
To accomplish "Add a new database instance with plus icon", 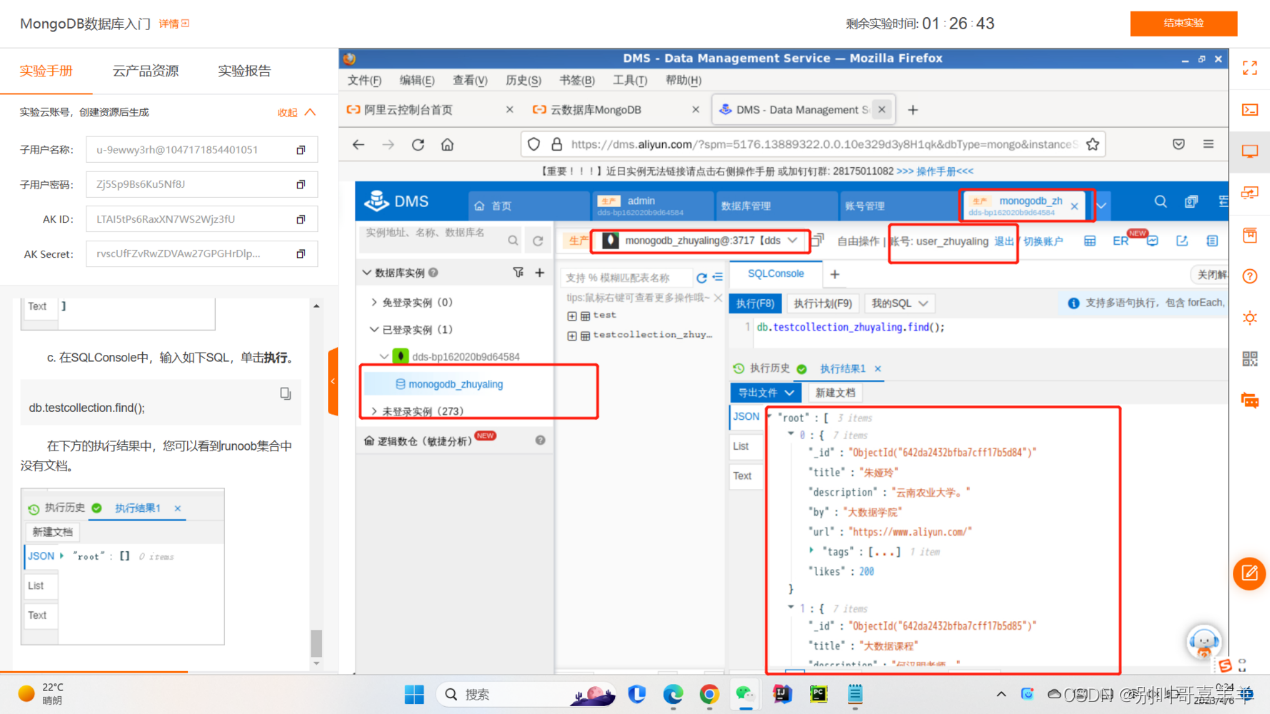I will [x=540, y=272].
